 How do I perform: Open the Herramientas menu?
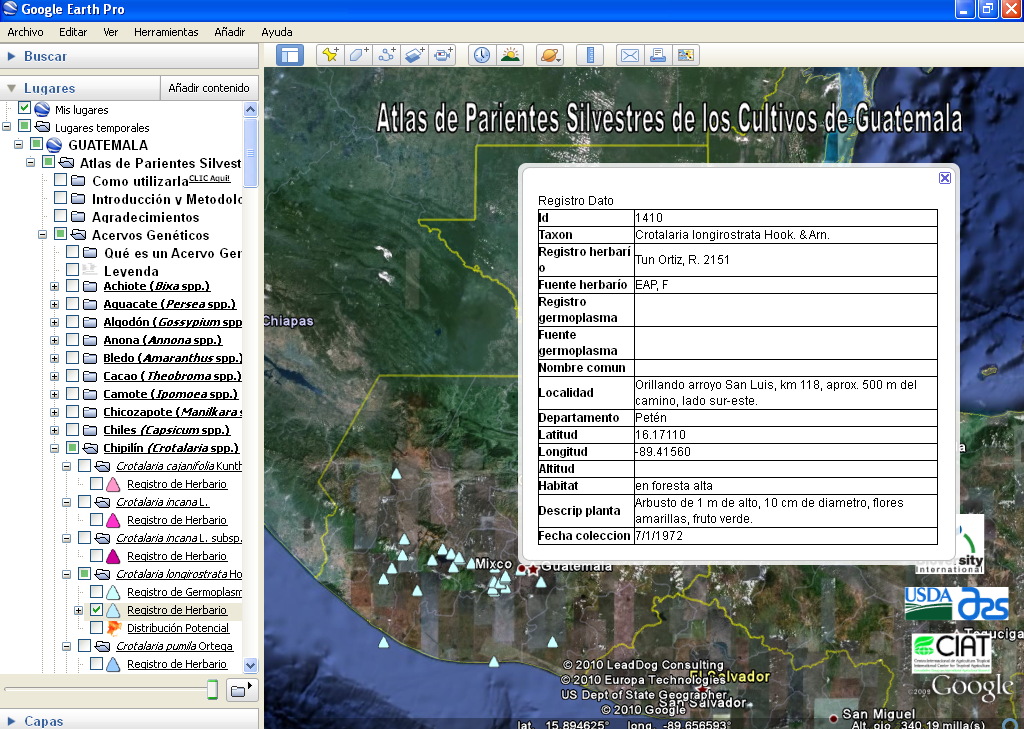(x=166, y=32)
